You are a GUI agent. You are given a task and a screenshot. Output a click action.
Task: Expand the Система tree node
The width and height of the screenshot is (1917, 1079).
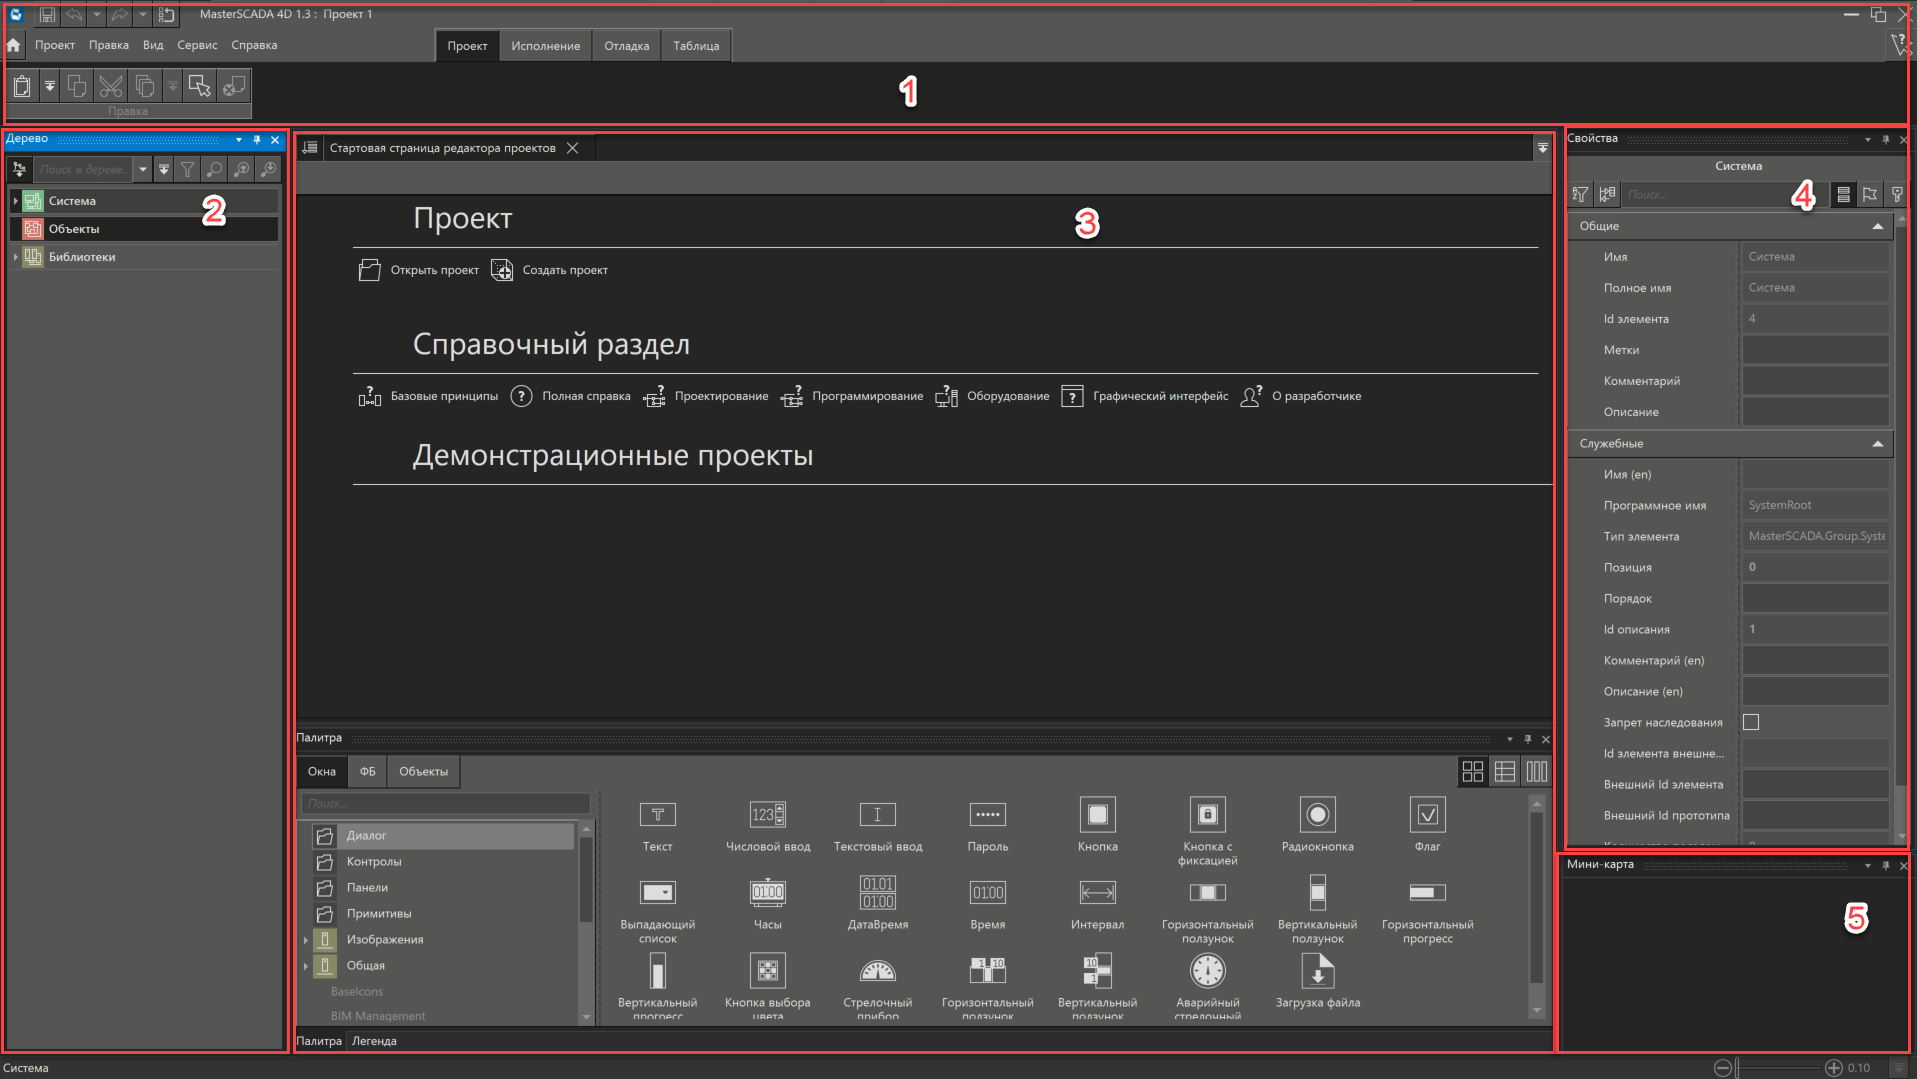tap(16, 201)
